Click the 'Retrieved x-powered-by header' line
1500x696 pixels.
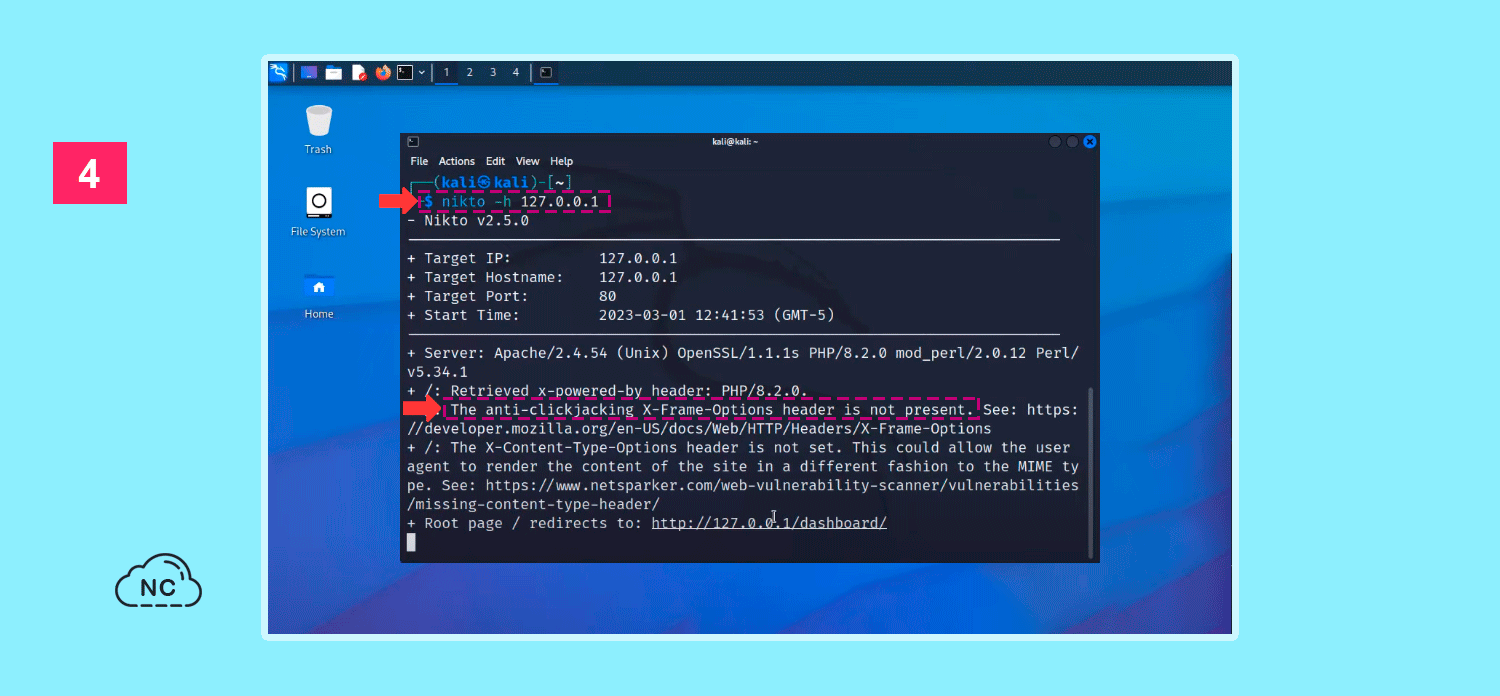(608, 391)
